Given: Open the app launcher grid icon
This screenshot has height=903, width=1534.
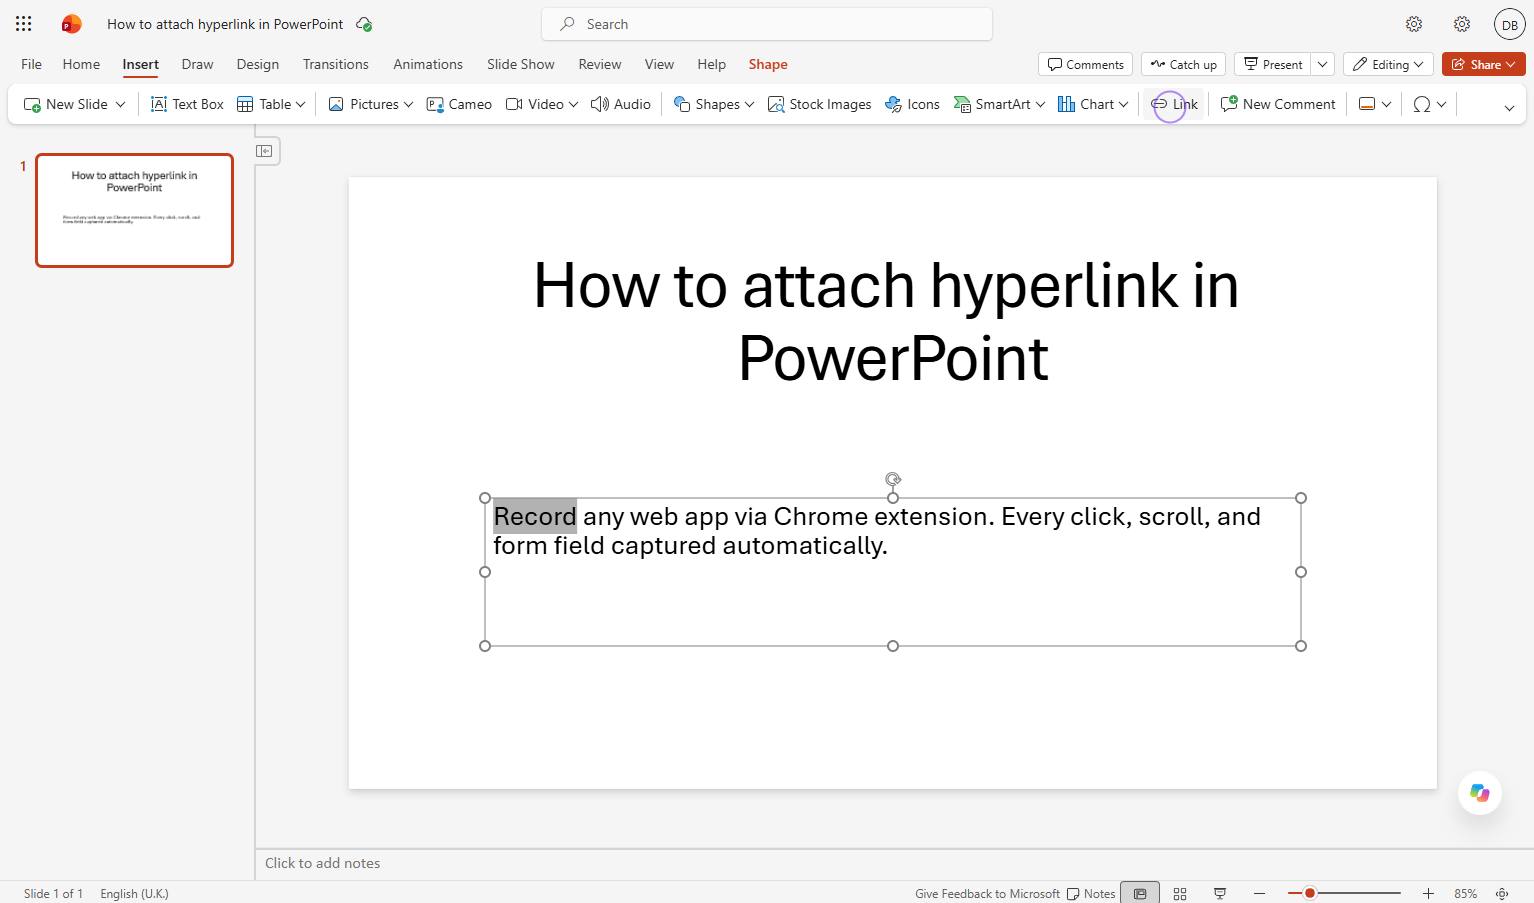Looking at the screenshot, I should [x=23, y=24].
